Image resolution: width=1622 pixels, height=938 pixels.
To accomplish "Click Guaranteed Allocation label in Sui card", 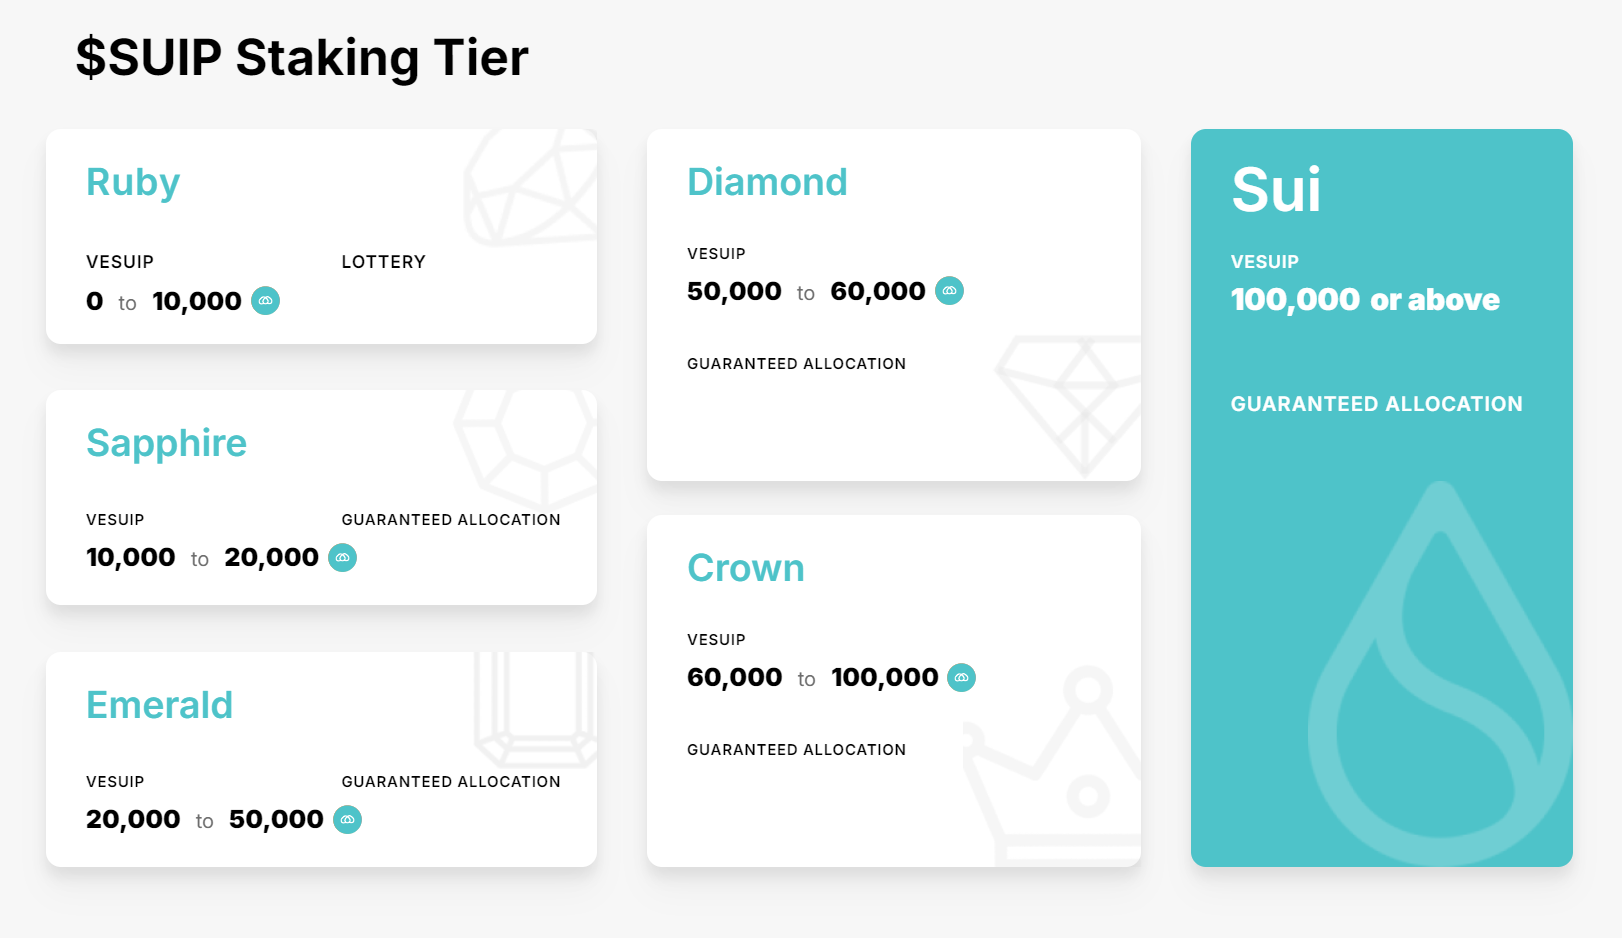I will point(1376,404).
